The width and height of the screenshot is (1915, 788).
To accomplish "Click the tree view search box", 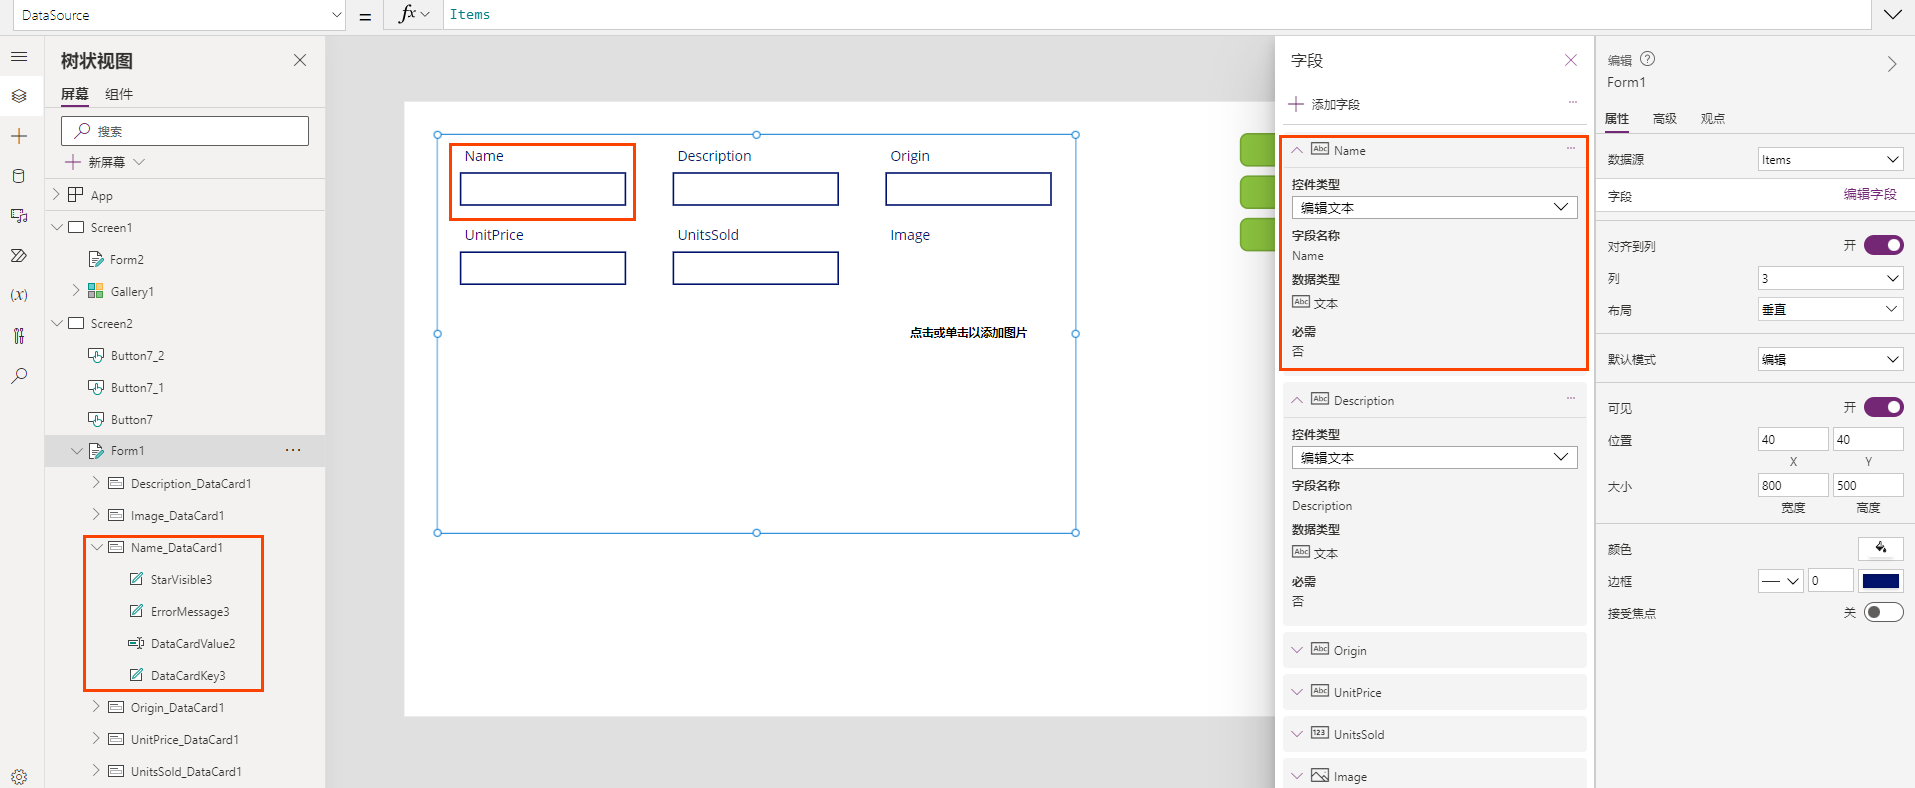I will coord(185,131).
